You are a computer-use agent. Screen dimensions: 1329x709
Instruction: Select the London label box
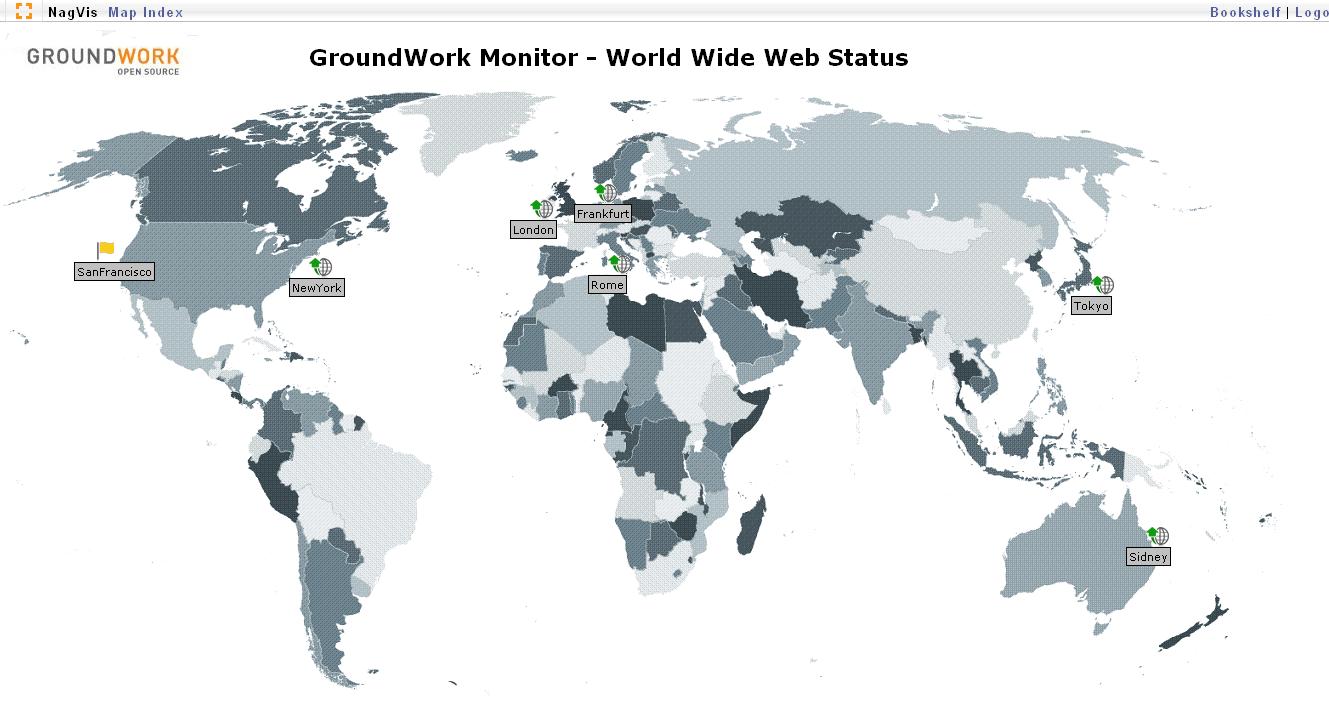click(x=533, y=230)
